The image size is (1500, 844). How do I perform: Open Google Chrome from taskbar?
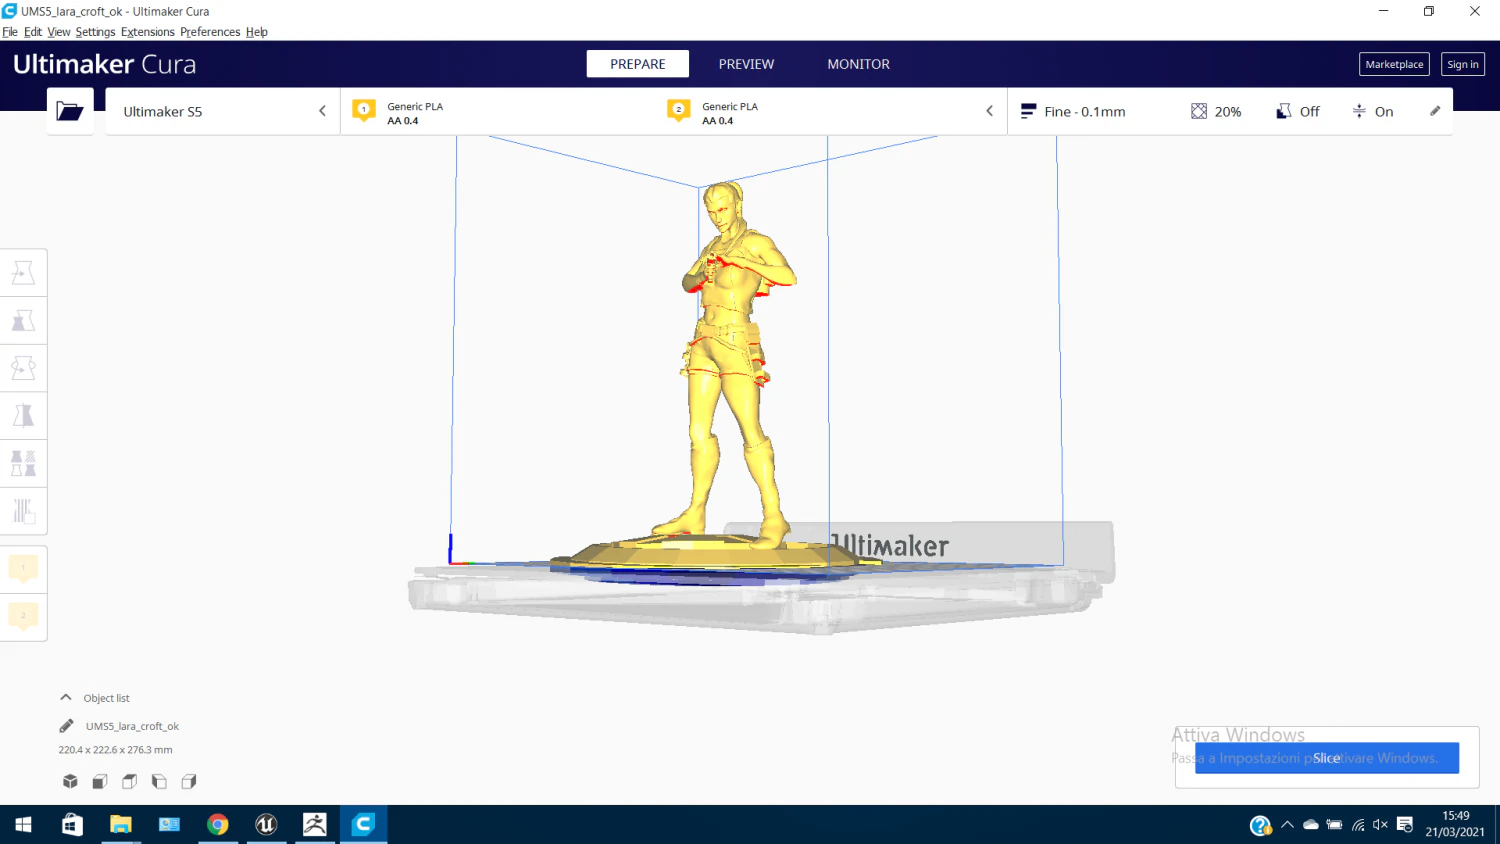[218, 825]
